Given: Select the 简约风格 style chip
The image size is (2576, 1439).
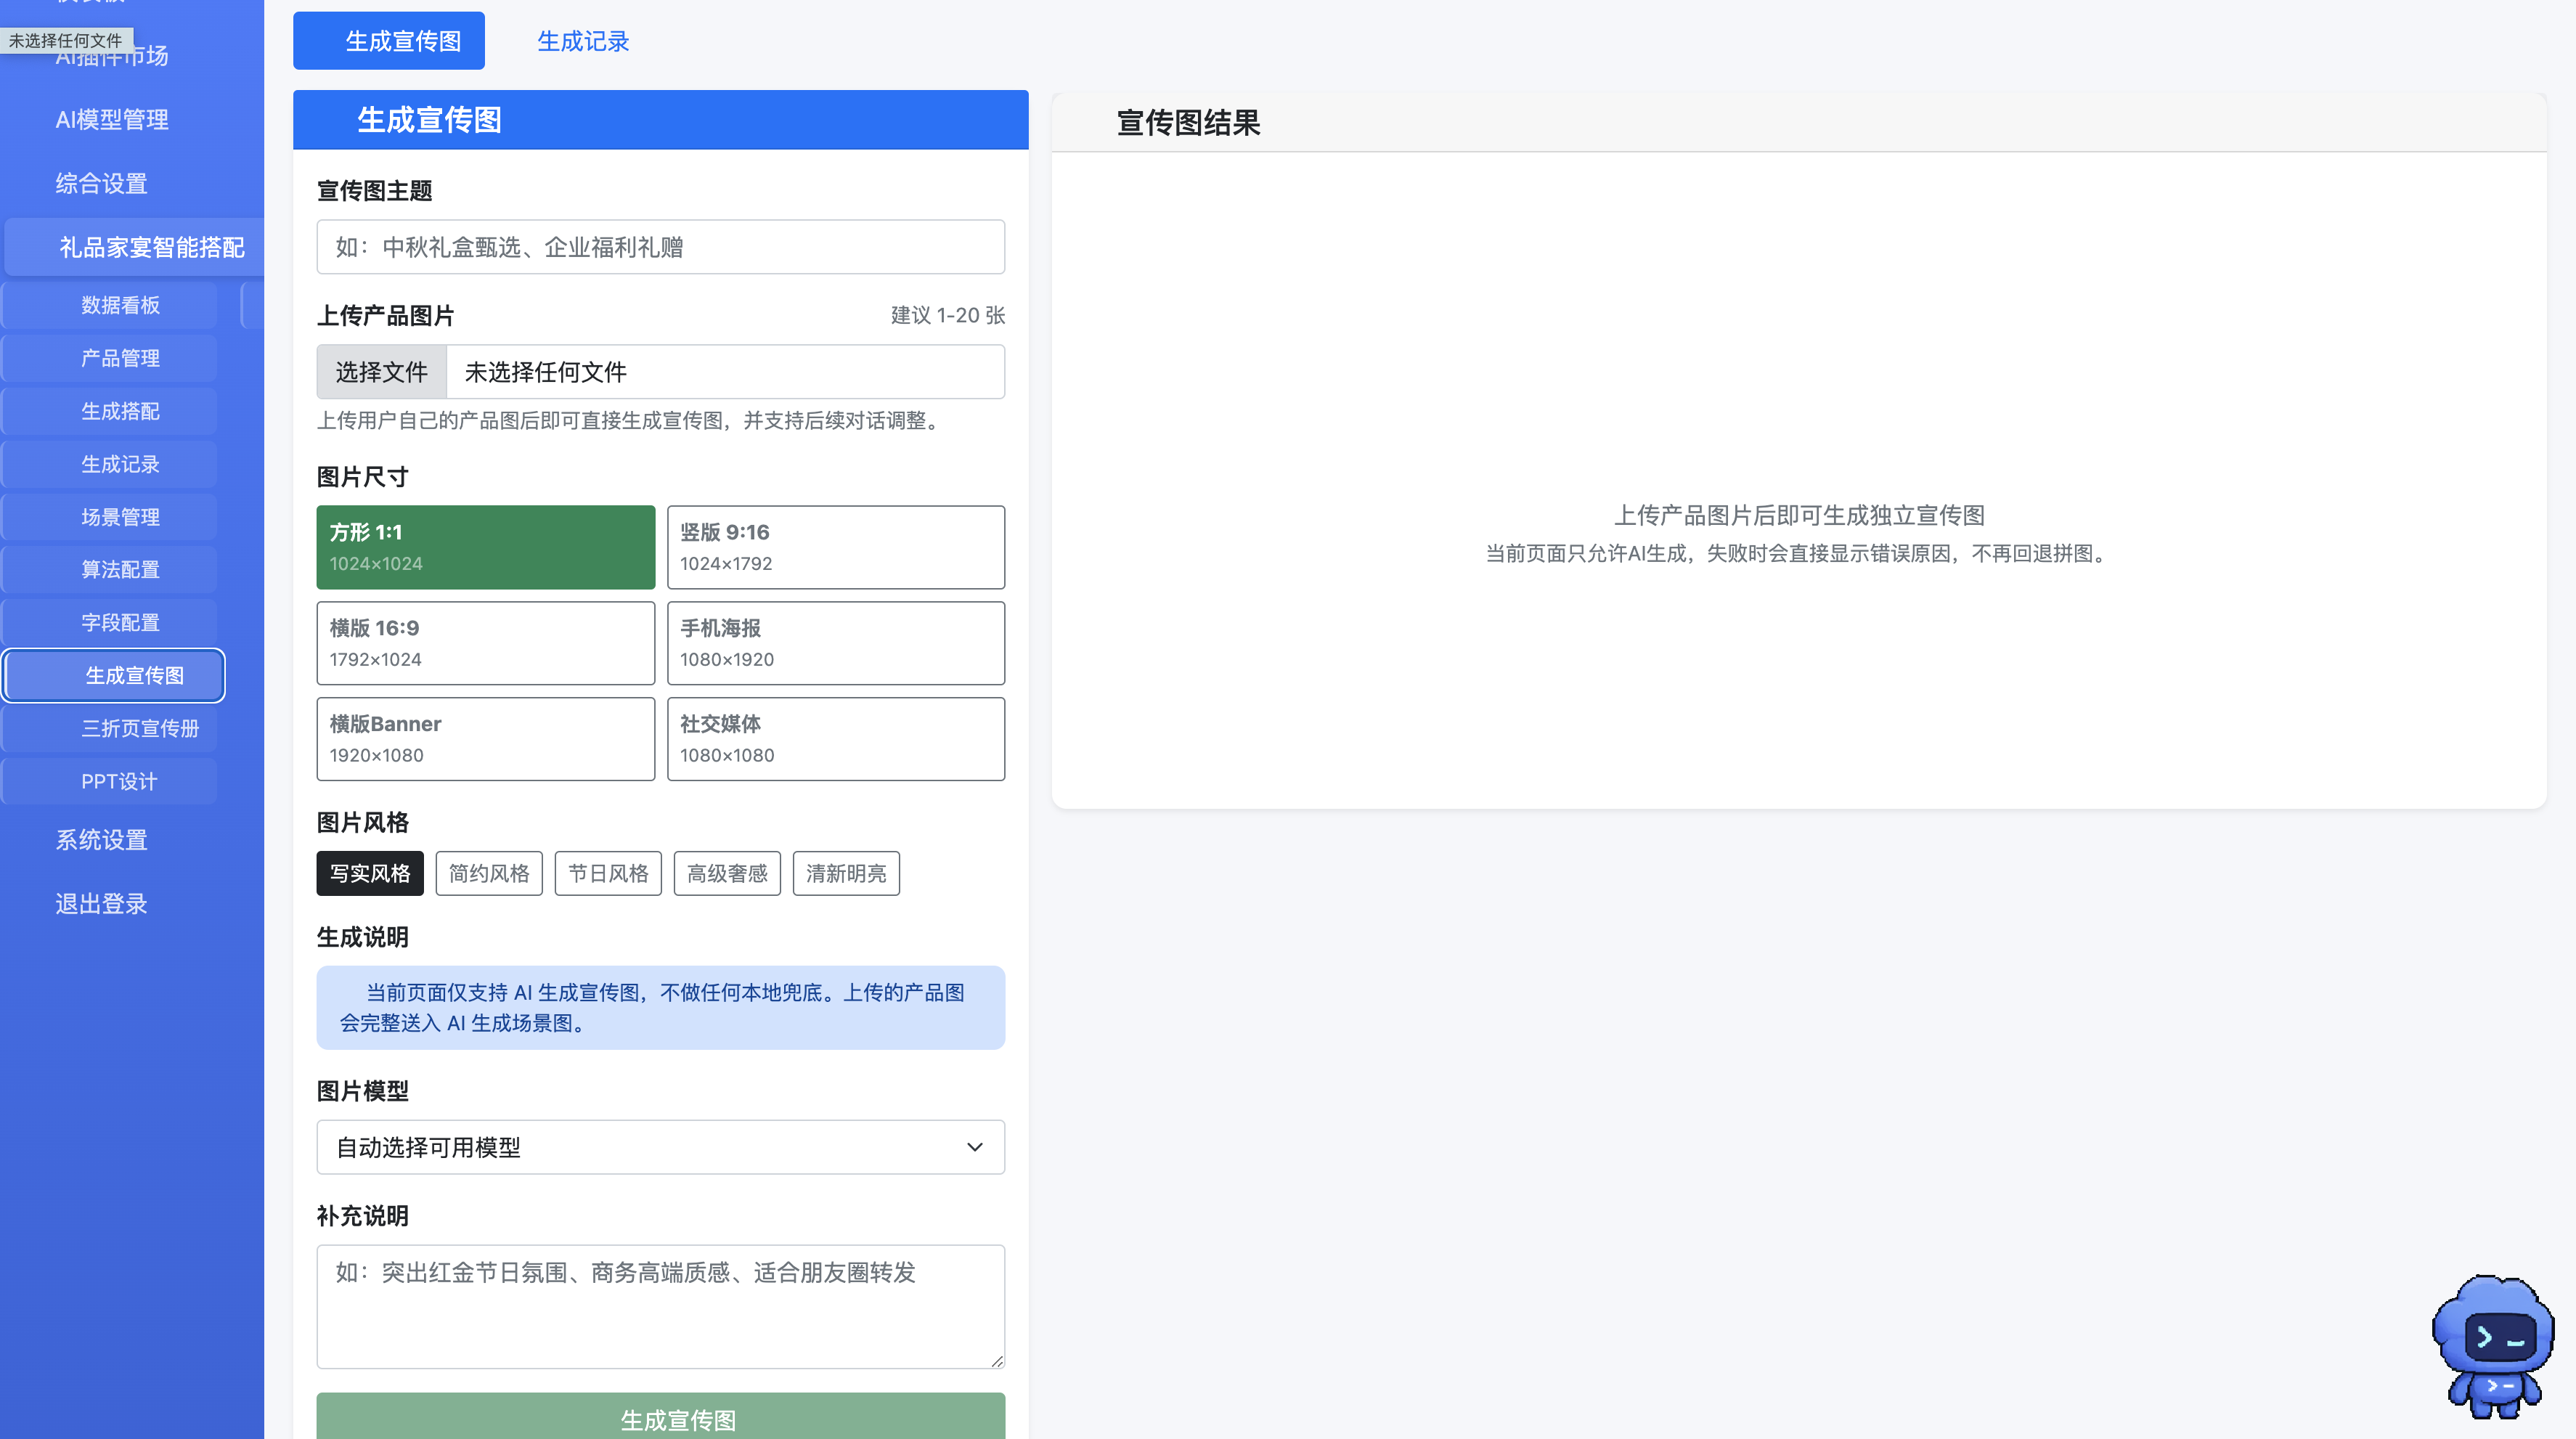Looking at the screenshot, I should [x=489, y=873].
